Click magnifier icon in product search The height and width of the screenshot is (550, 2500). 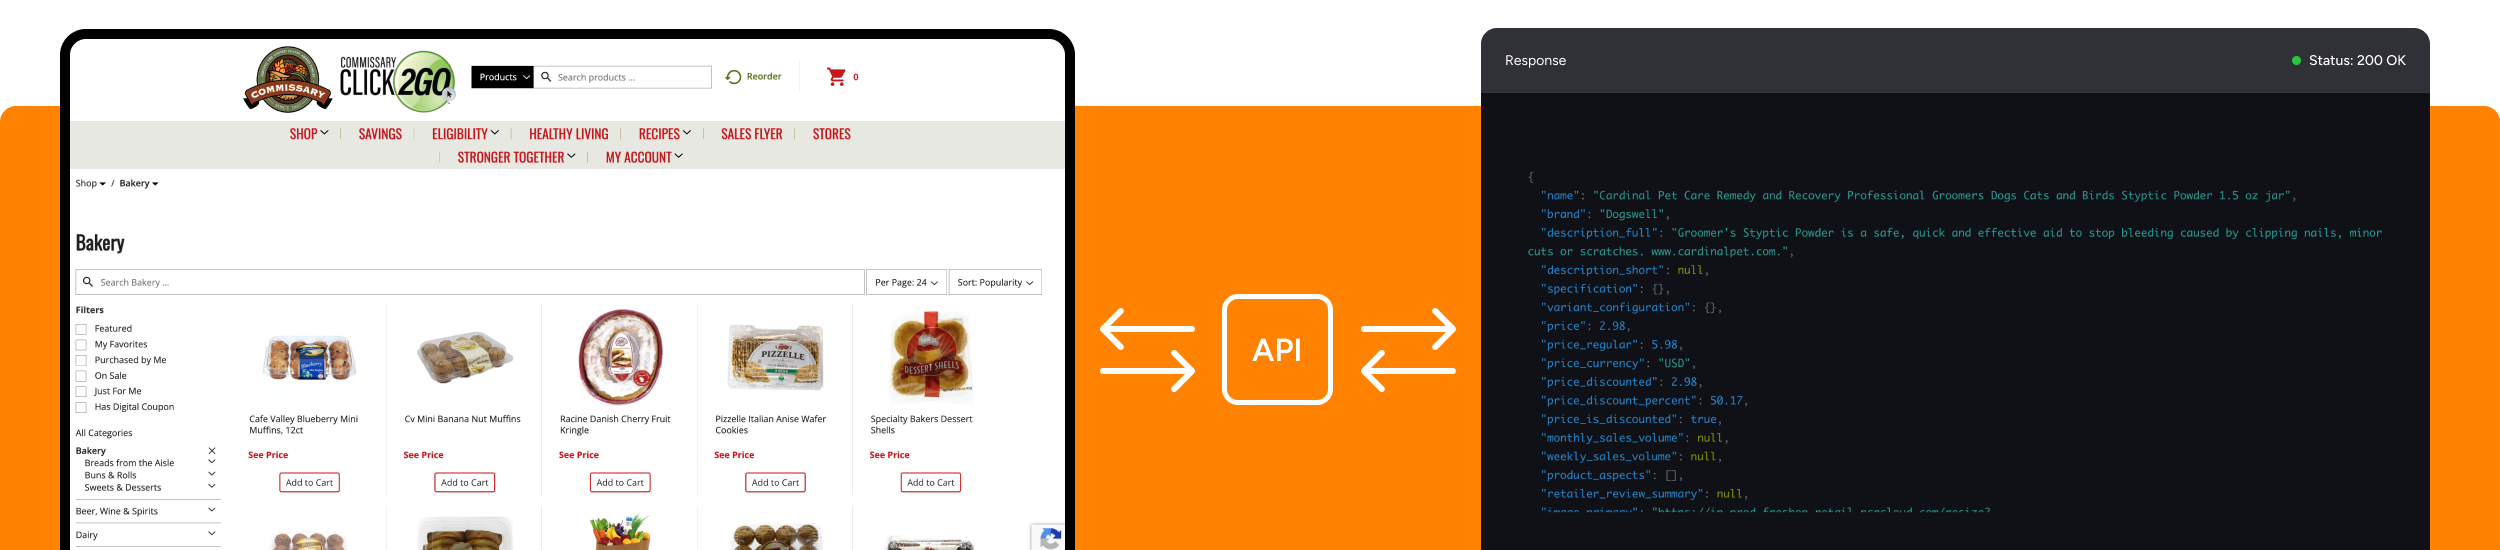[x=546, y=77]
